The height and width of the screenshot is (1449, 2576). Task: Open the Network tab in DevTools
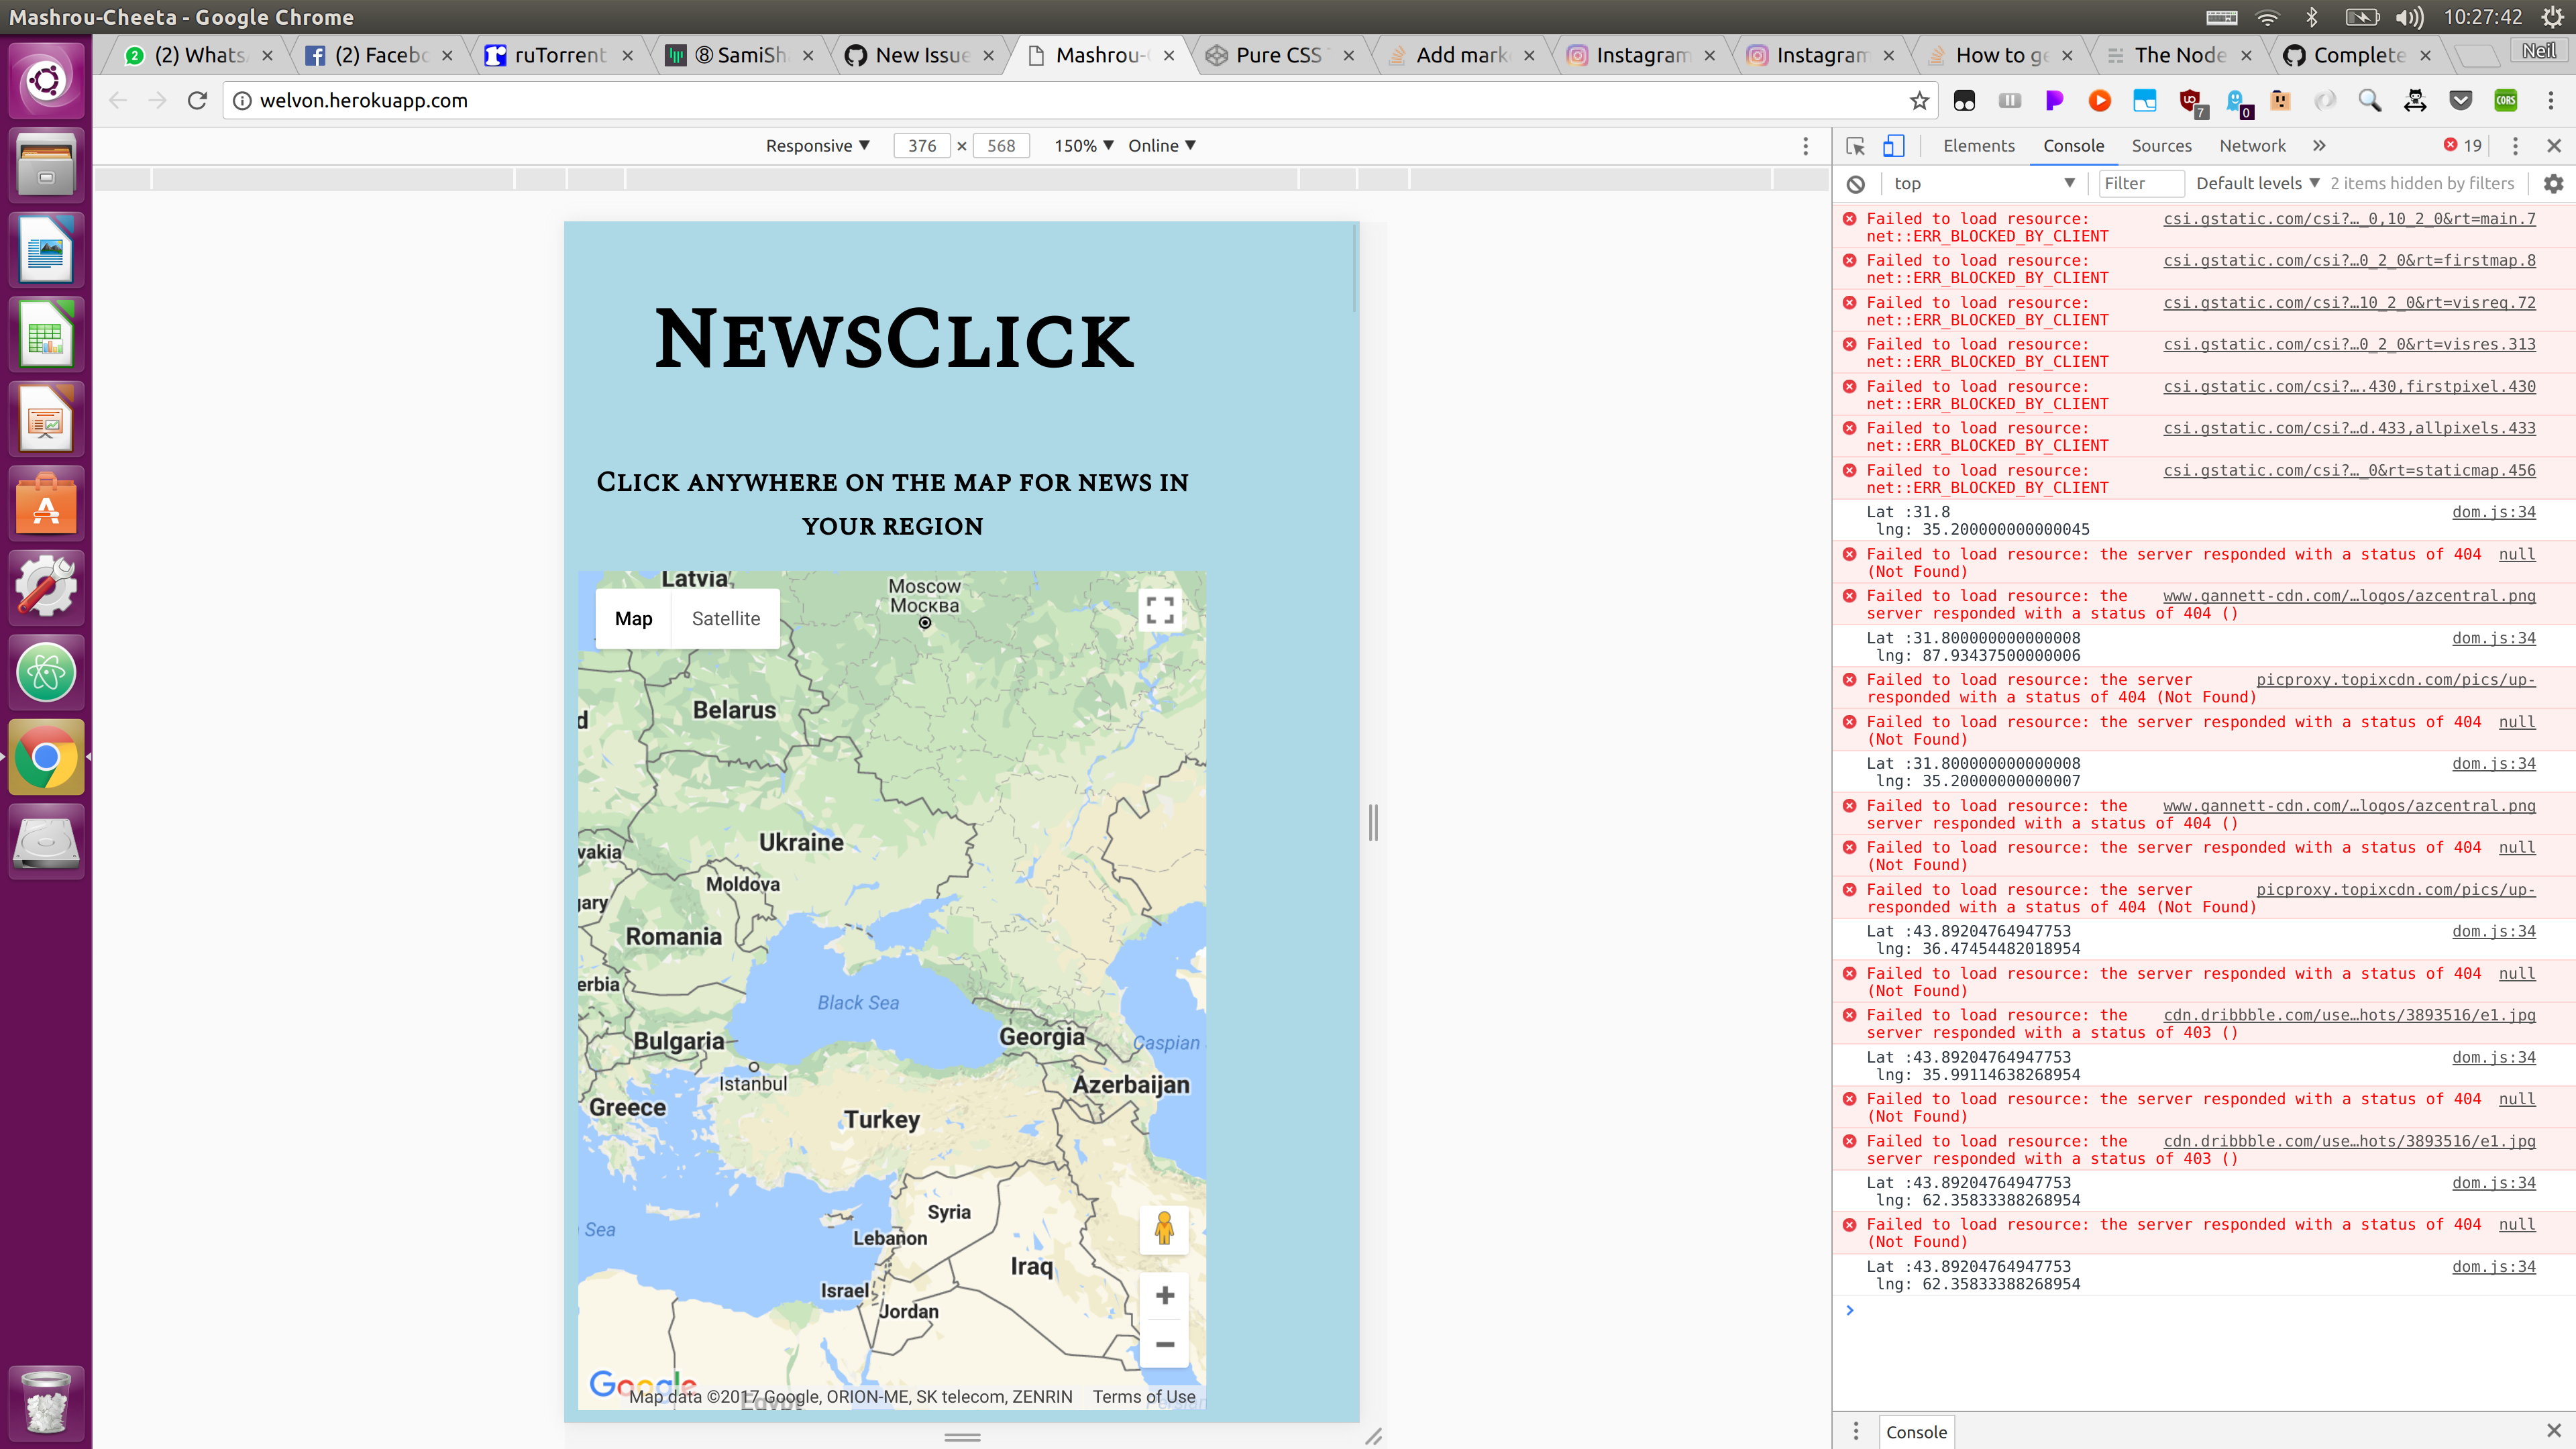coord(2252,146)
